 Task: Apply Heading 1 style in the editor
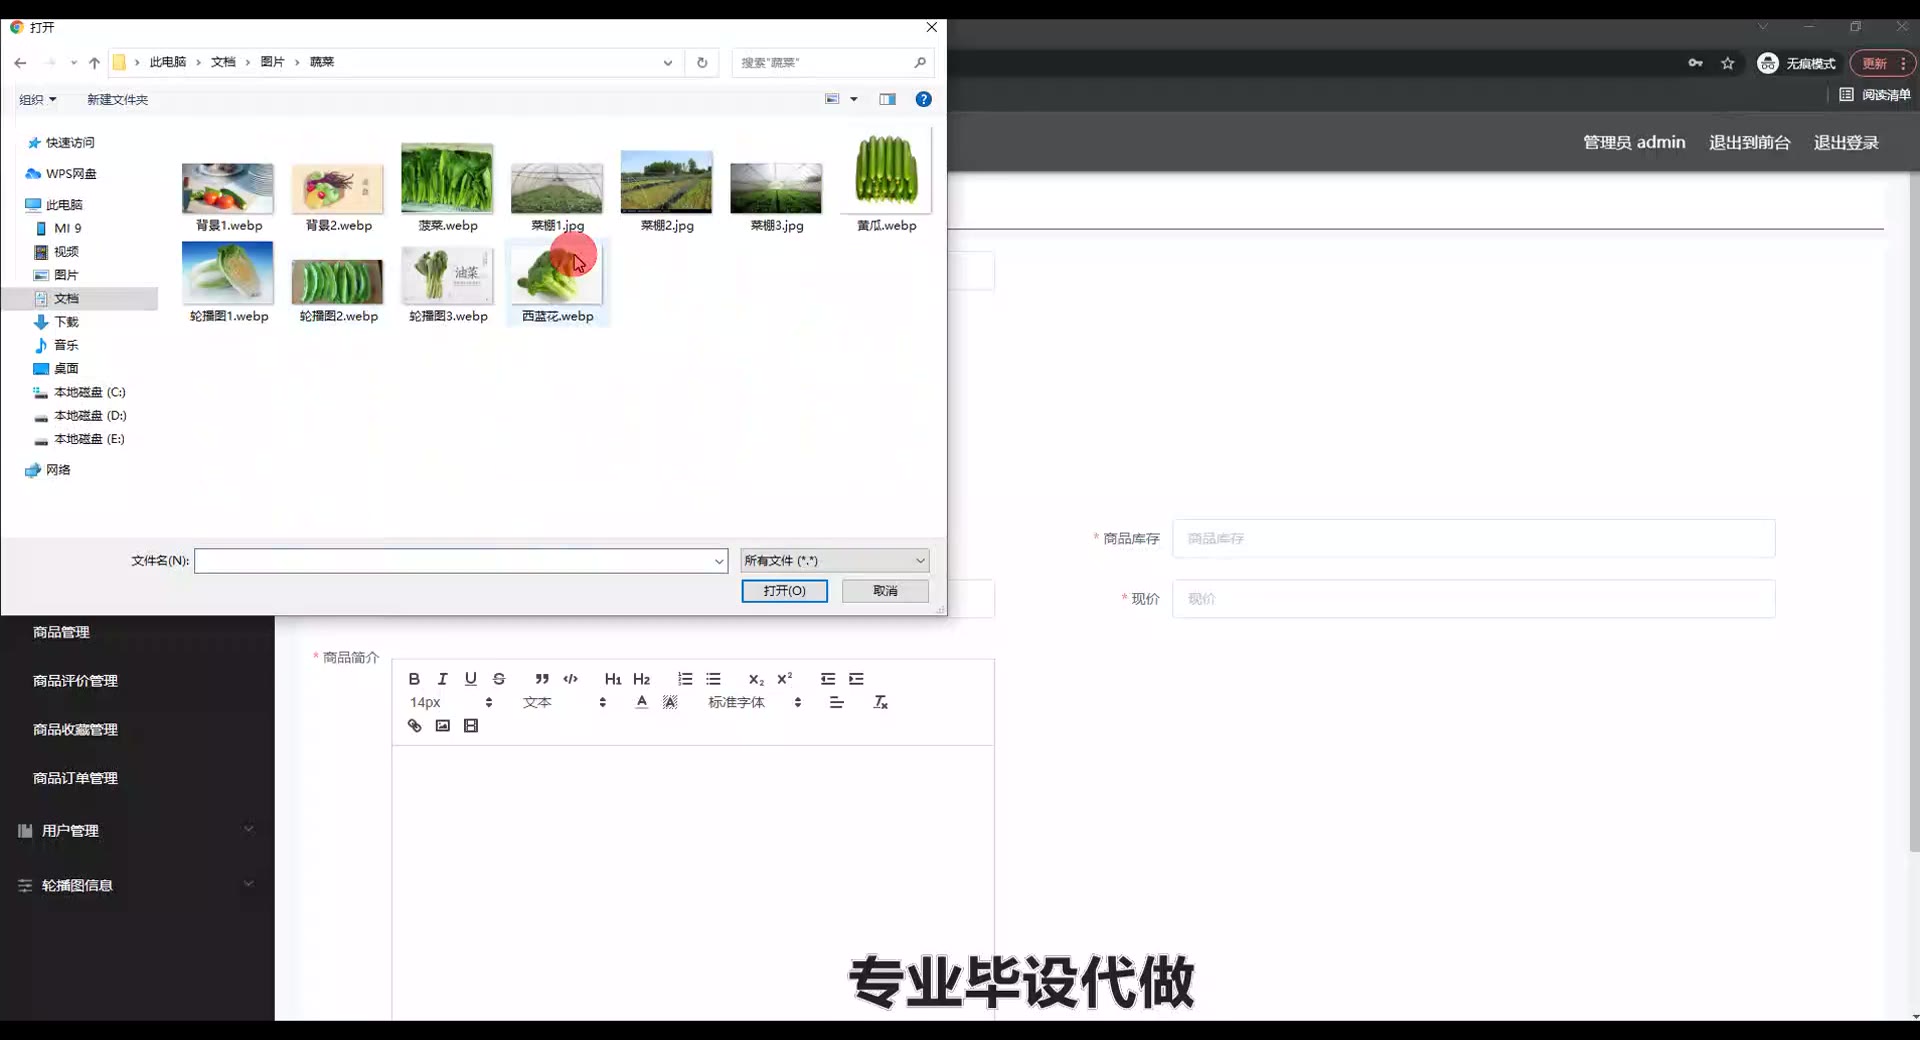point(613,679)
